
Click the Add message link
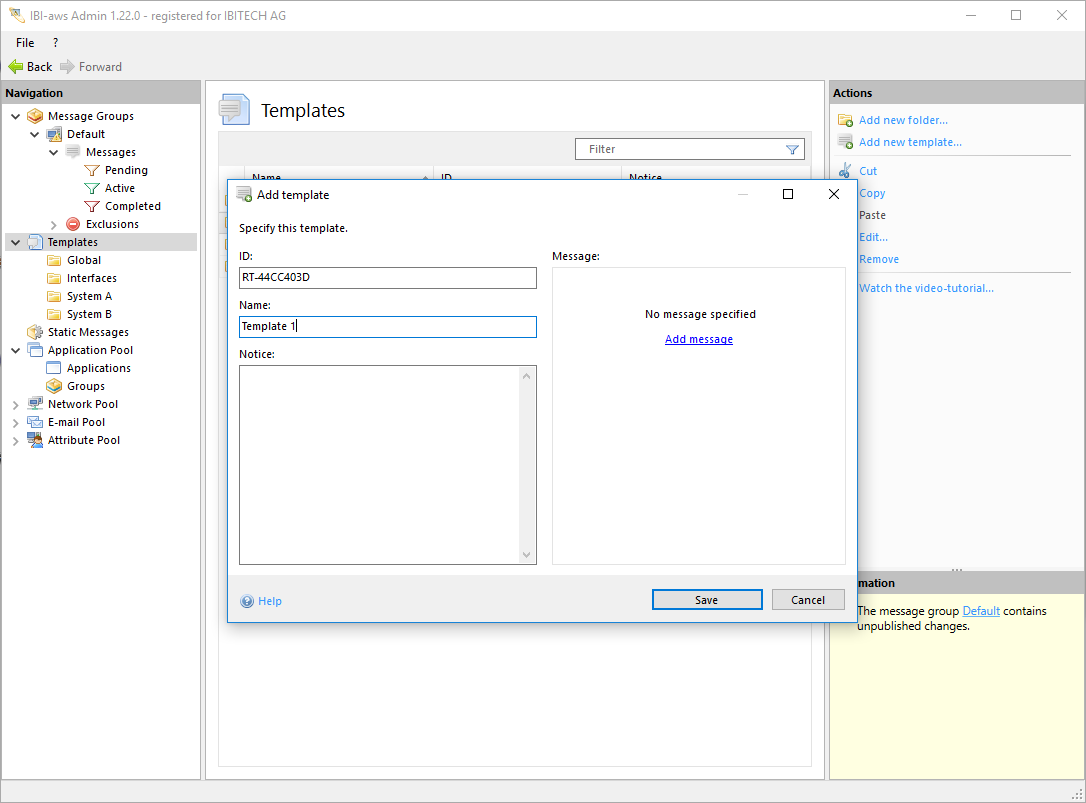[x=698, y=340]
